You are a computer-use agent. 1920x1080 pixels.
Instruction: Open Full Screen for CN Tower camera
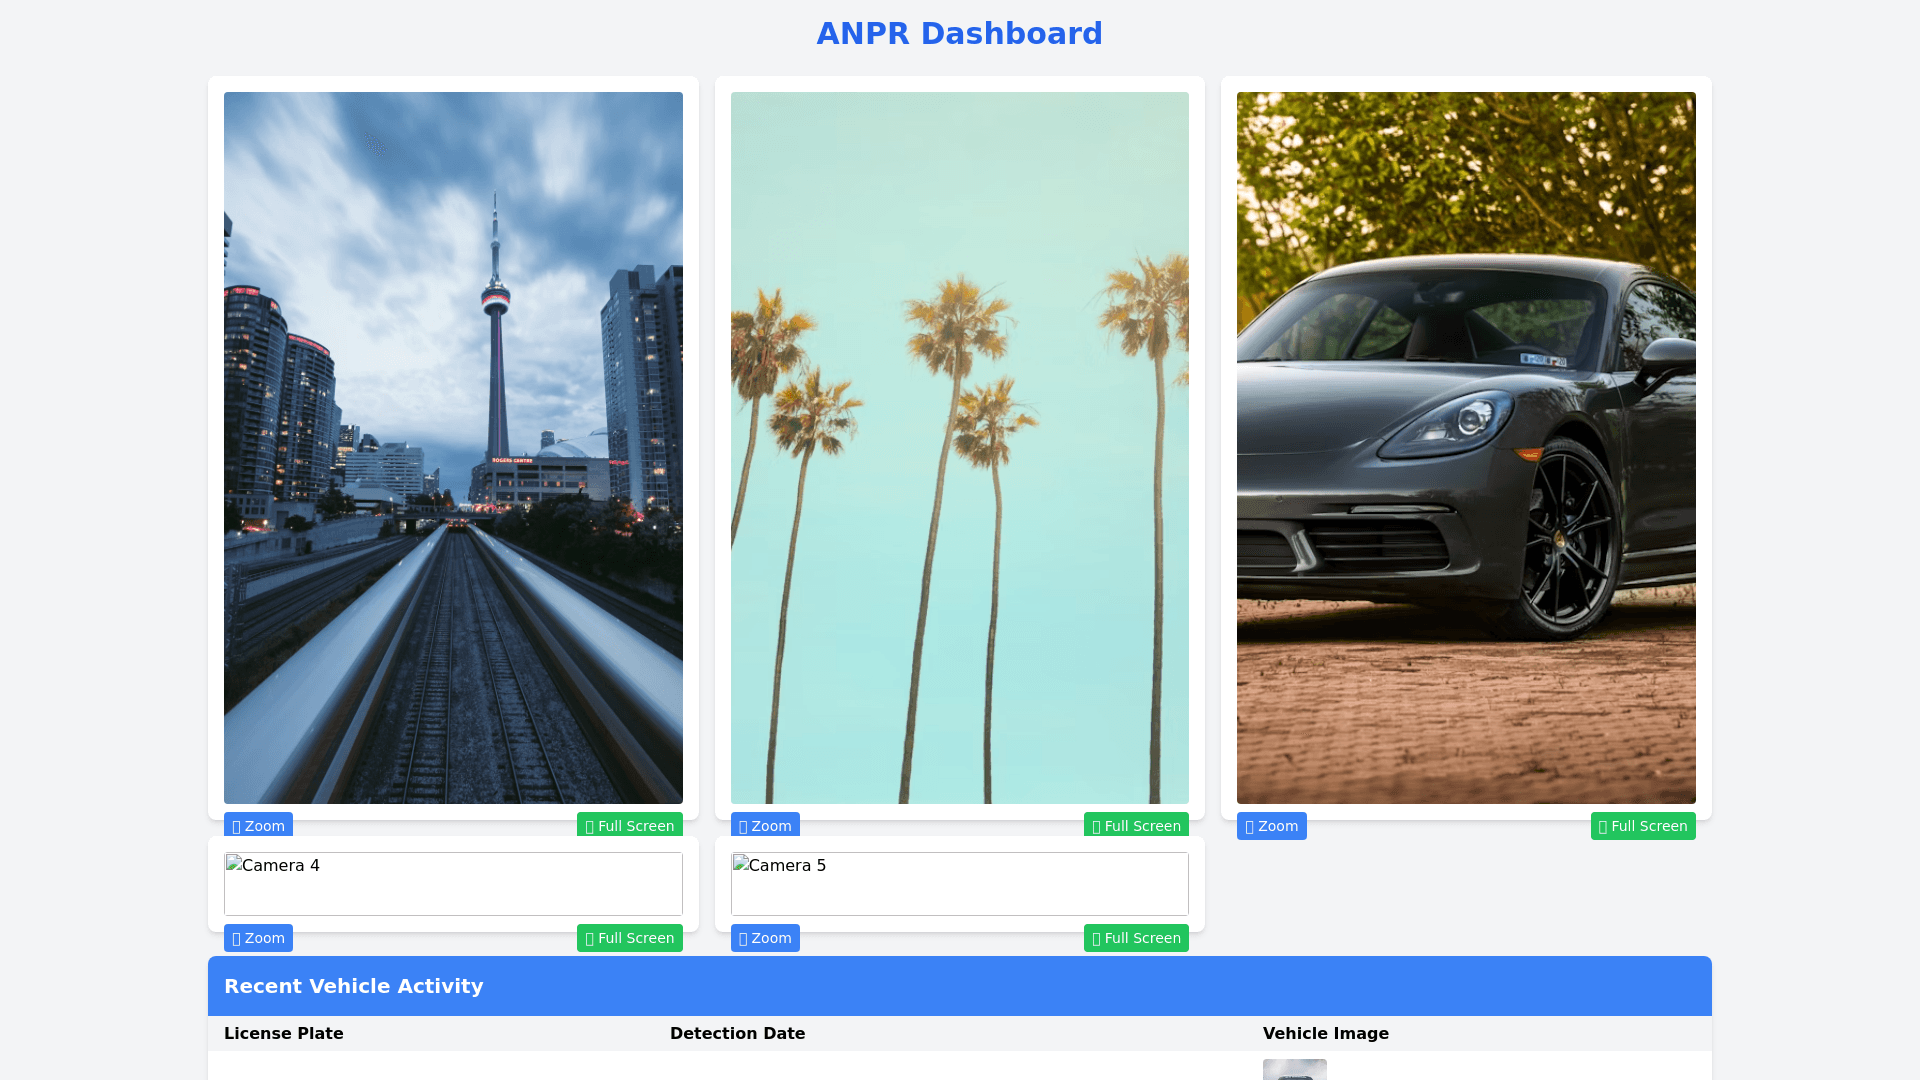tap(629, 826)
